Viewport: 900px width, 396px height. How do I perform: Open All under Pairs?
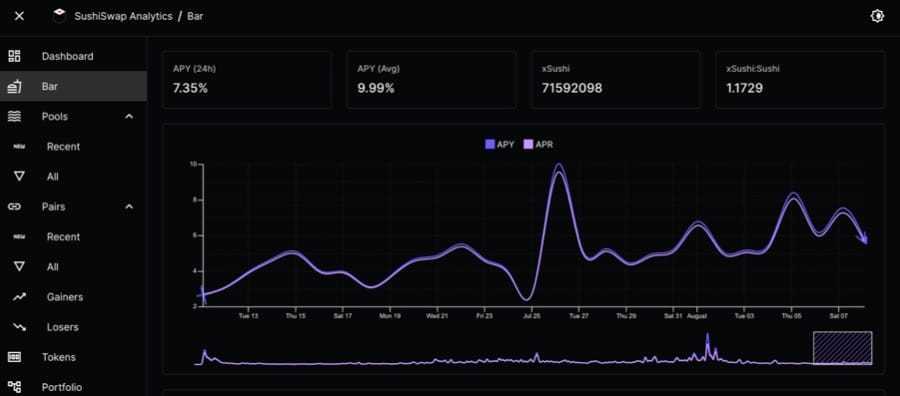[53, 267]
